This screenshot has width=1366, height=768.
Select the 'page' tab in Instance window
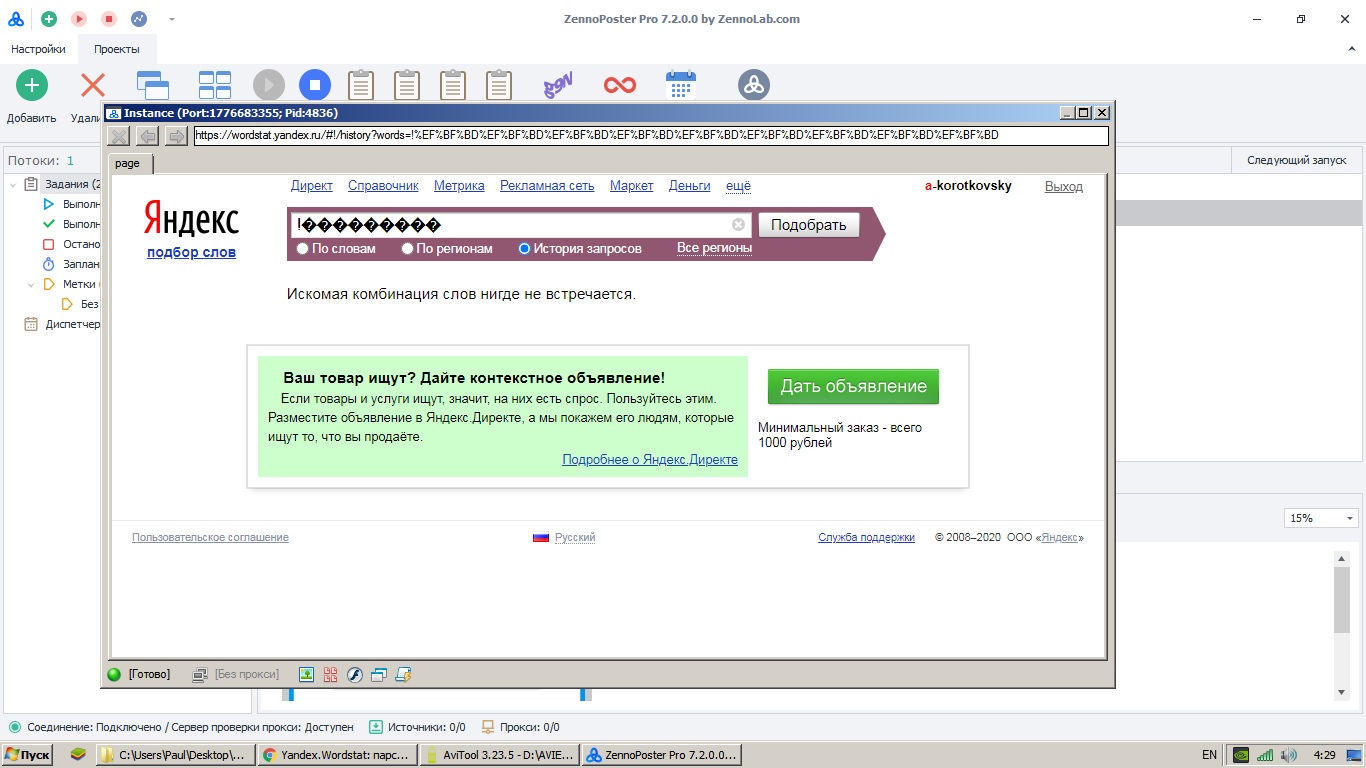[128, 163]
